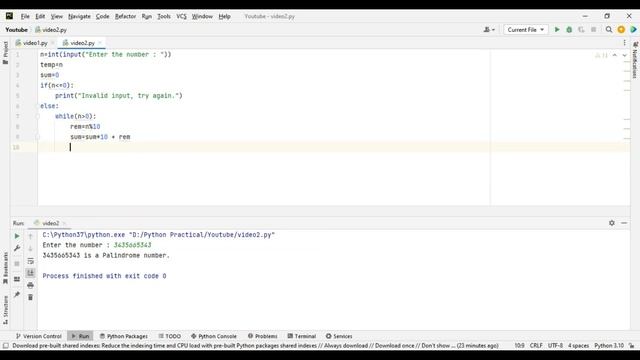Open the Terminal tool window

302,336
